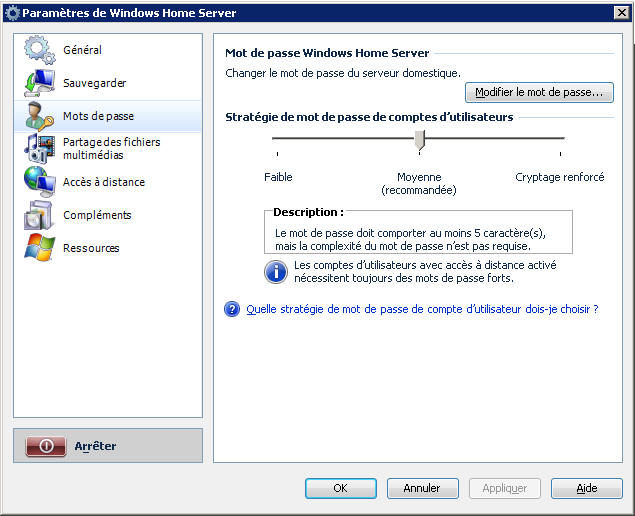Viewport: 635px width, 516px height.
Task: Open the password strategy help link
Action: tap(422, 309)
